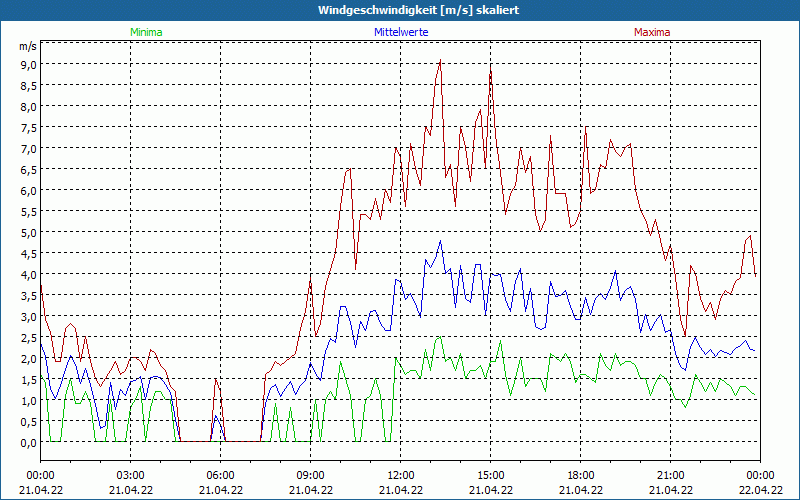Viewport: 800px width, 500px height.
Task: Click the 21.04.22 date under 03:00
Action: click(131, 490)
